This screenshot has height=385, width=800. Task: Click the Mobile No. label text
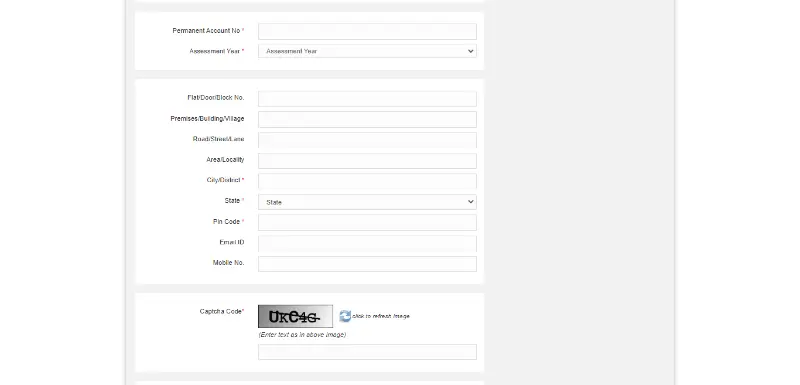pos(229,263)
